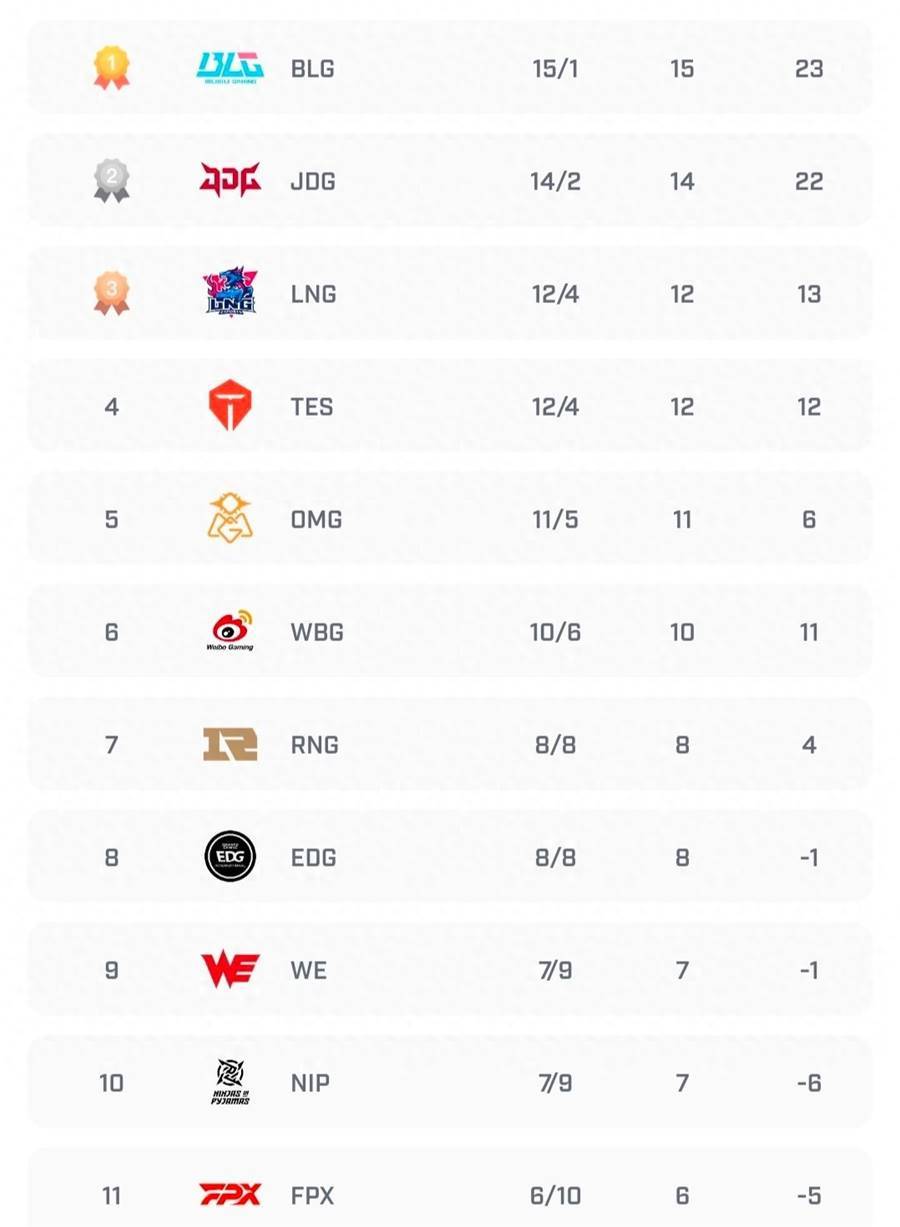The height and width of the screenshot is (1227, 900).
Task: Click the WE red logo
Action: click(x=230, y=970)
